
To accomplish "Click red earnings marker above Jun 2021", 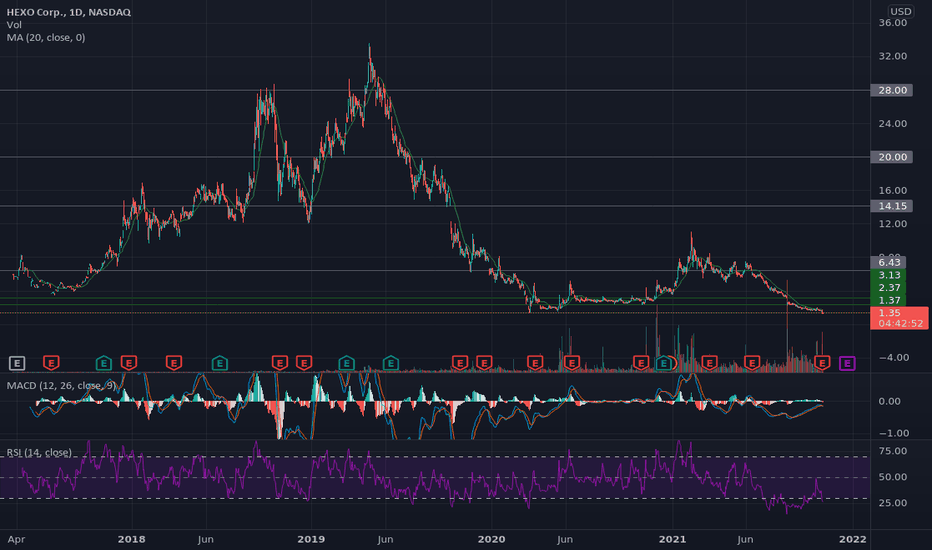I will [752, 362].
